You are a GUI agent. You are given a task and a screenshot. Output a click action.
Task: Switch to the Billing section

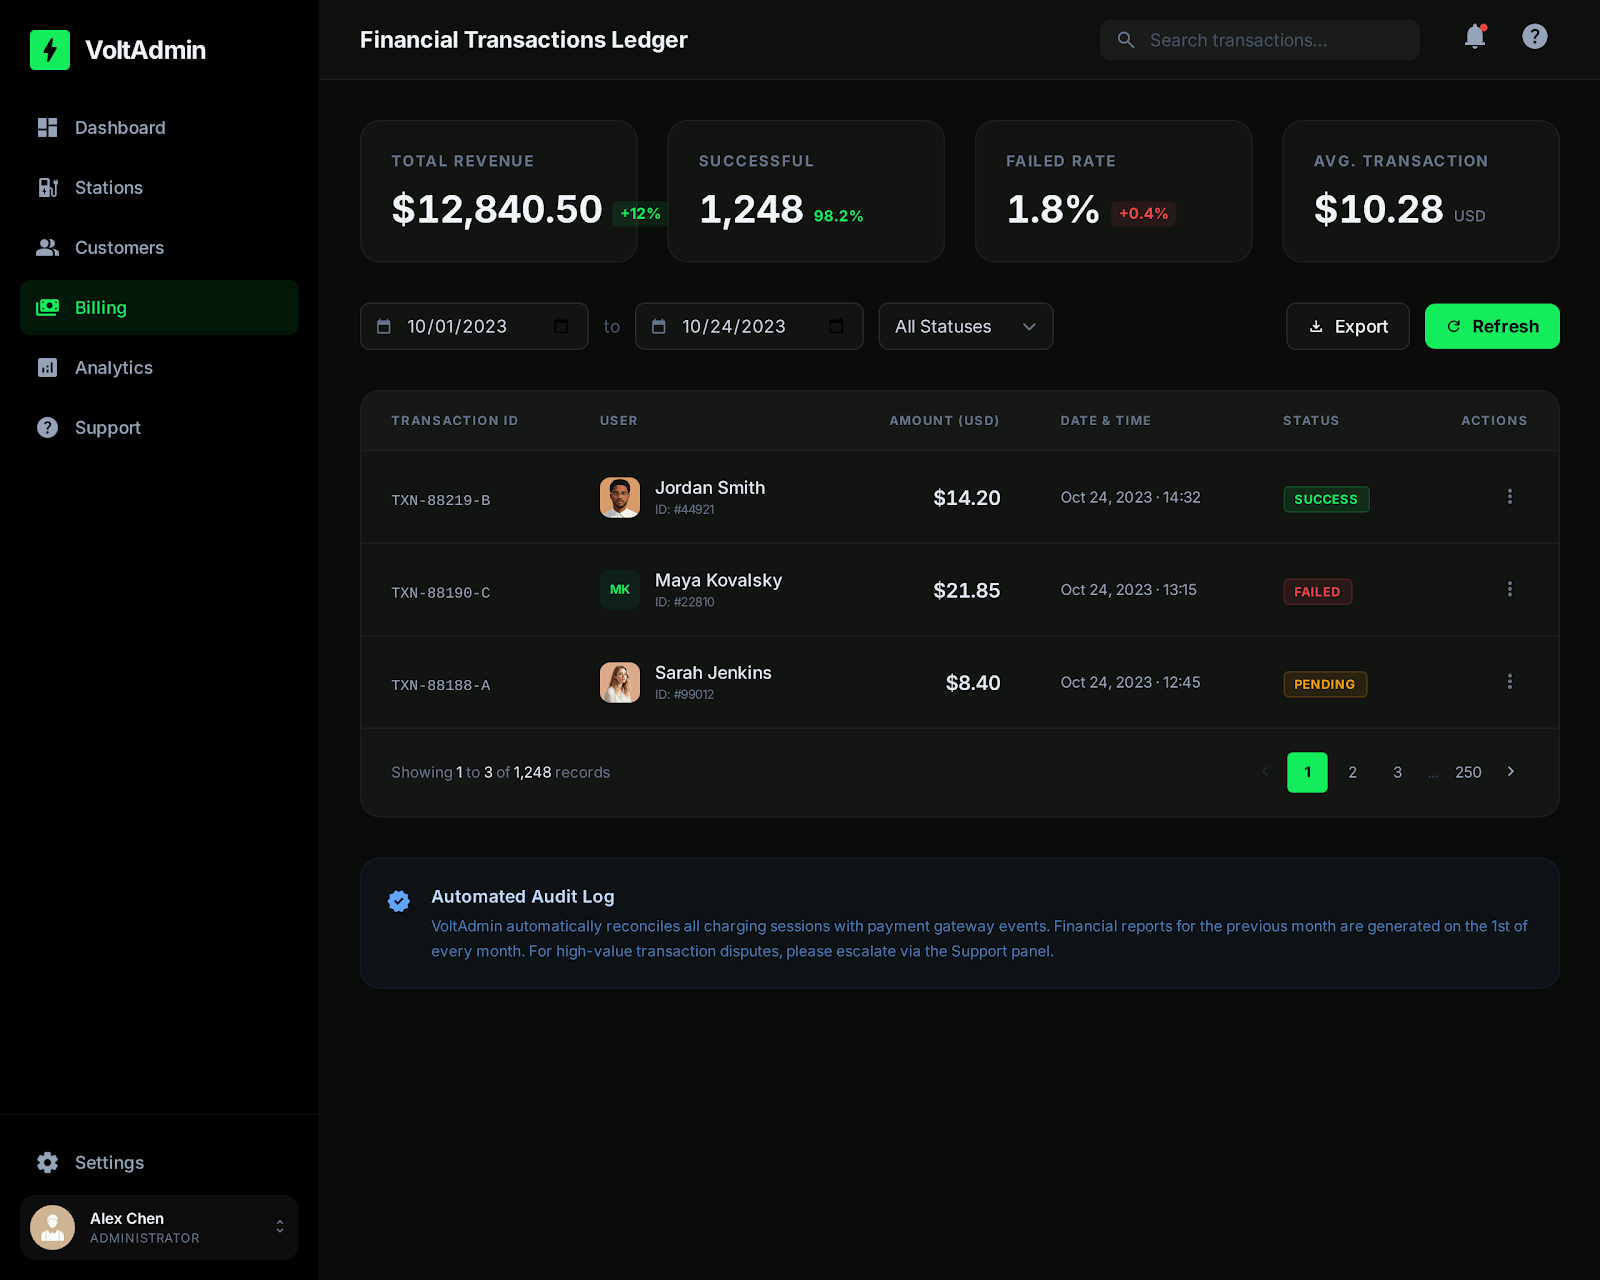(100, 307)
